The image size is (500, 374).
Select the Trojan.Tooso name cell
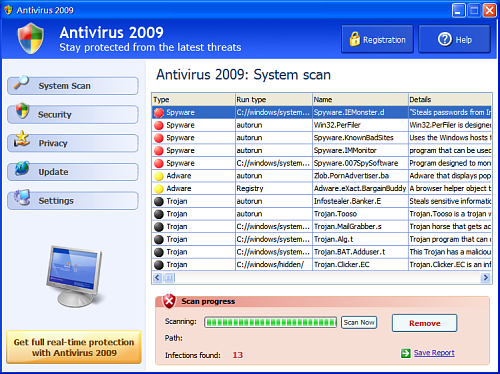click(x=360, y=214)
